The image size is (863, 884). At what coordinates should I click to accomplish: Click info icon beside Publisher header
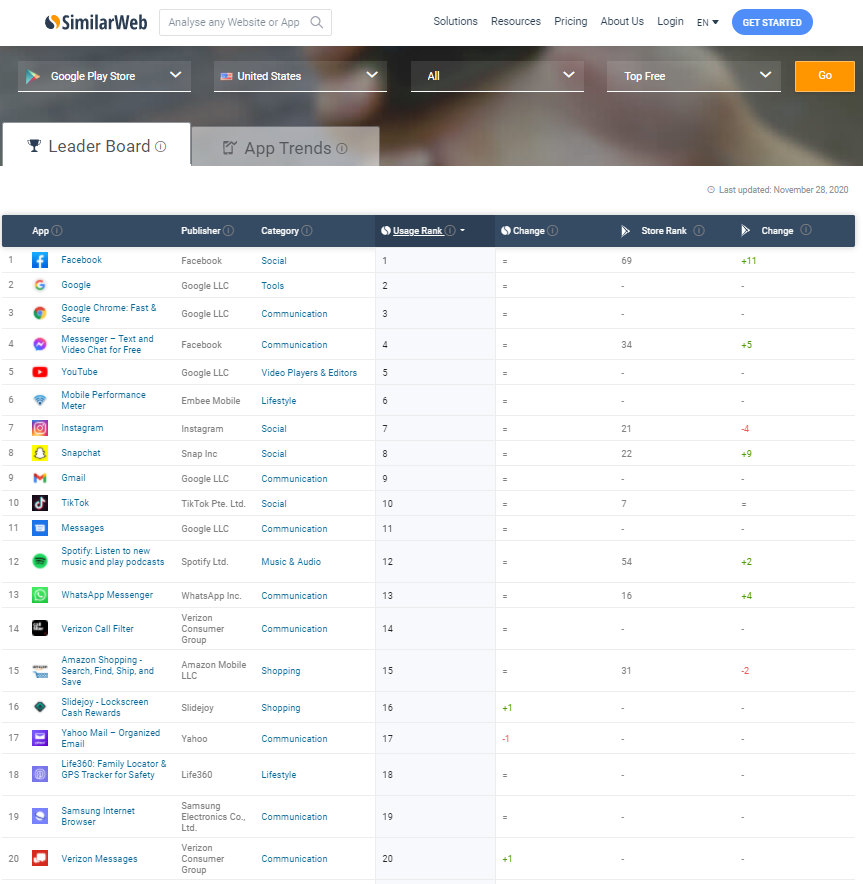click(228, 231)
